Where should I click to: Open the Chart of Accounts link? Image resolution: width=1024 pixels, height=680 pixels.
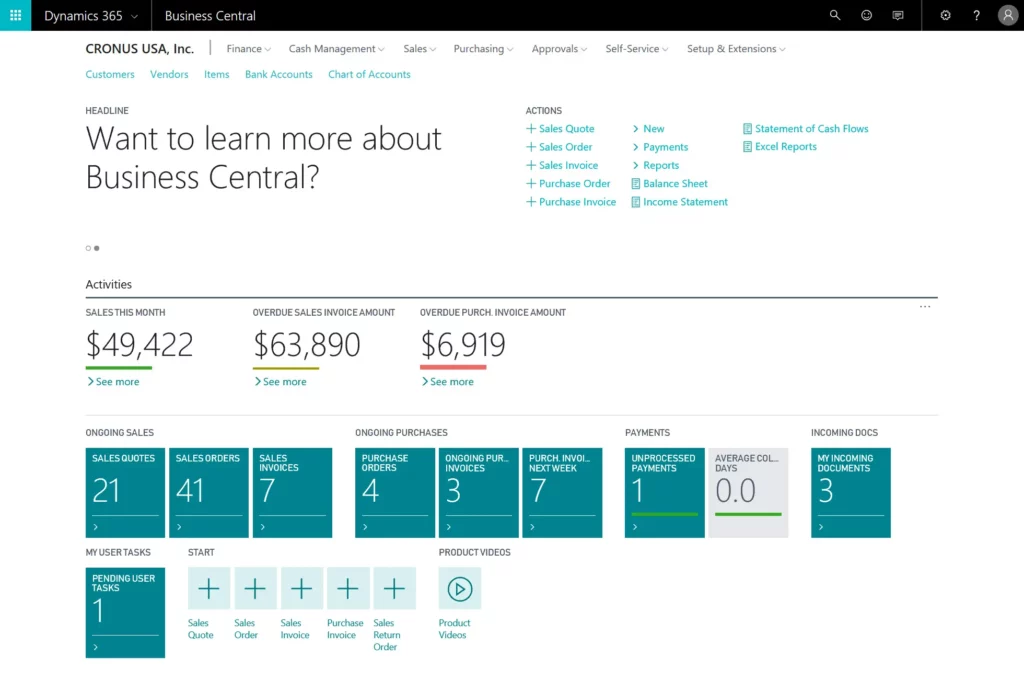pyautogui.click(x=369, y=74)
